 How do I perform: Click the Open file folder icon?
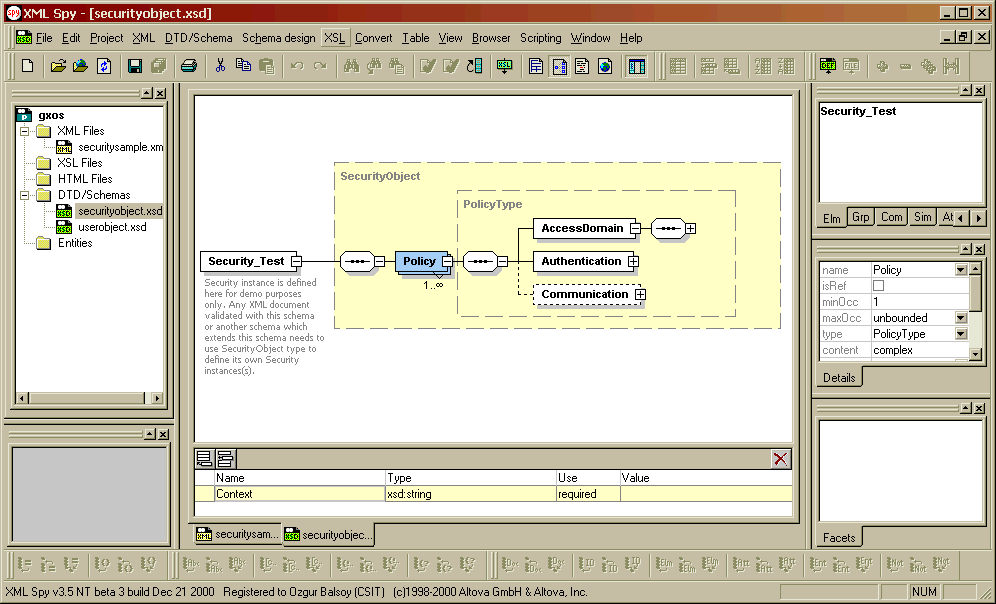tap(58, 66)
